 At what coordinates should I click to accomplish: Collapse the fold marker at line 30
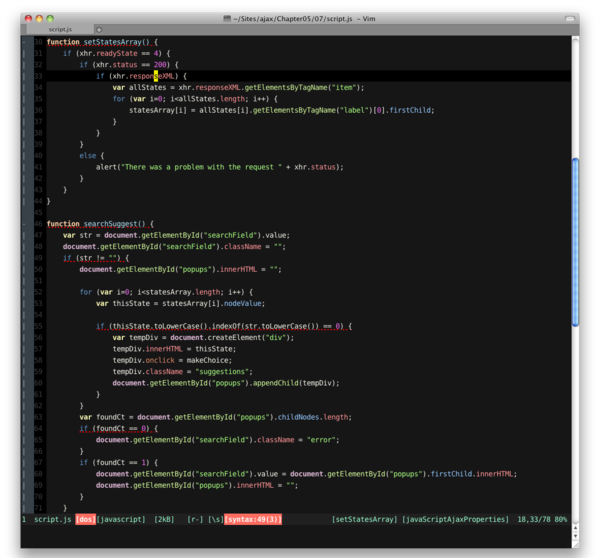pyautogui.click(x=24, y=42)
